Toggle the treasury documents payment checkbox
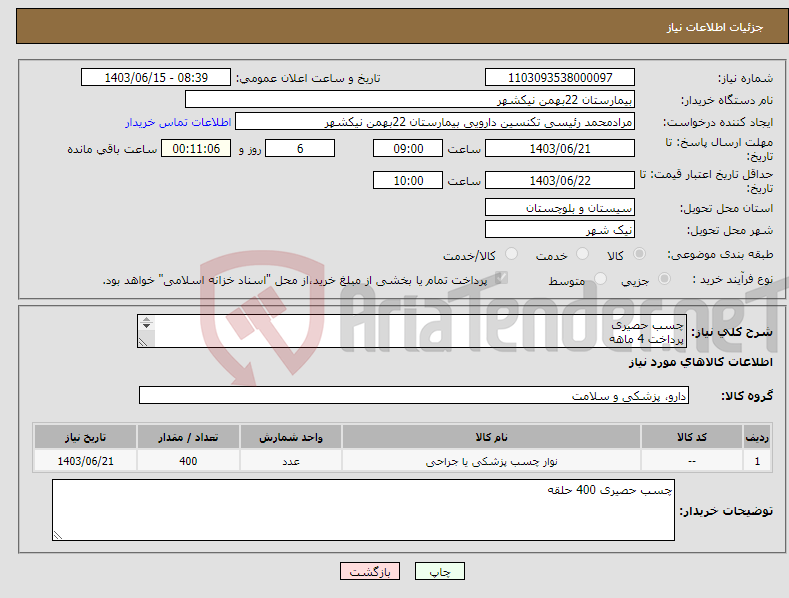Image resolution: width=789 pixels, height=598 pixels. 501,278
